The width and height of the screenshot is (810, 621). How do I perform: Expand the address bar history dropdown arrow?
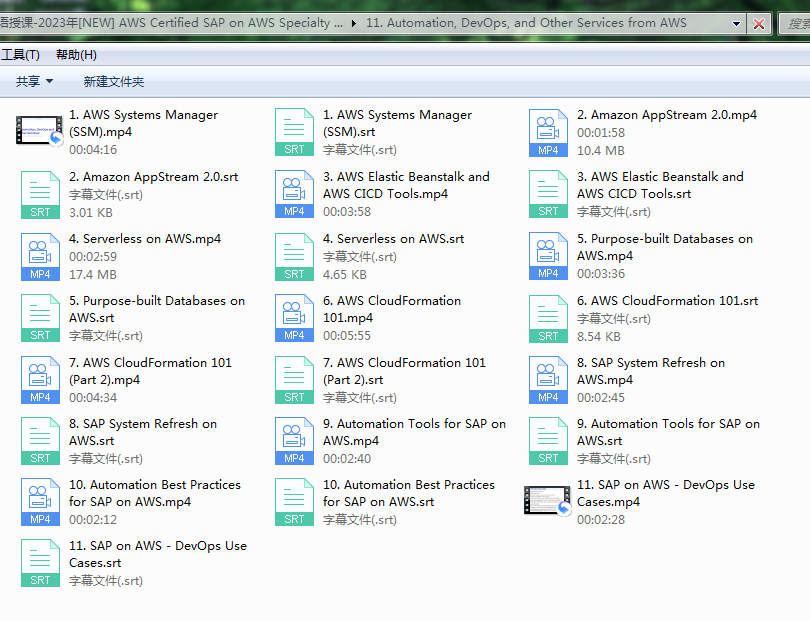736,24
